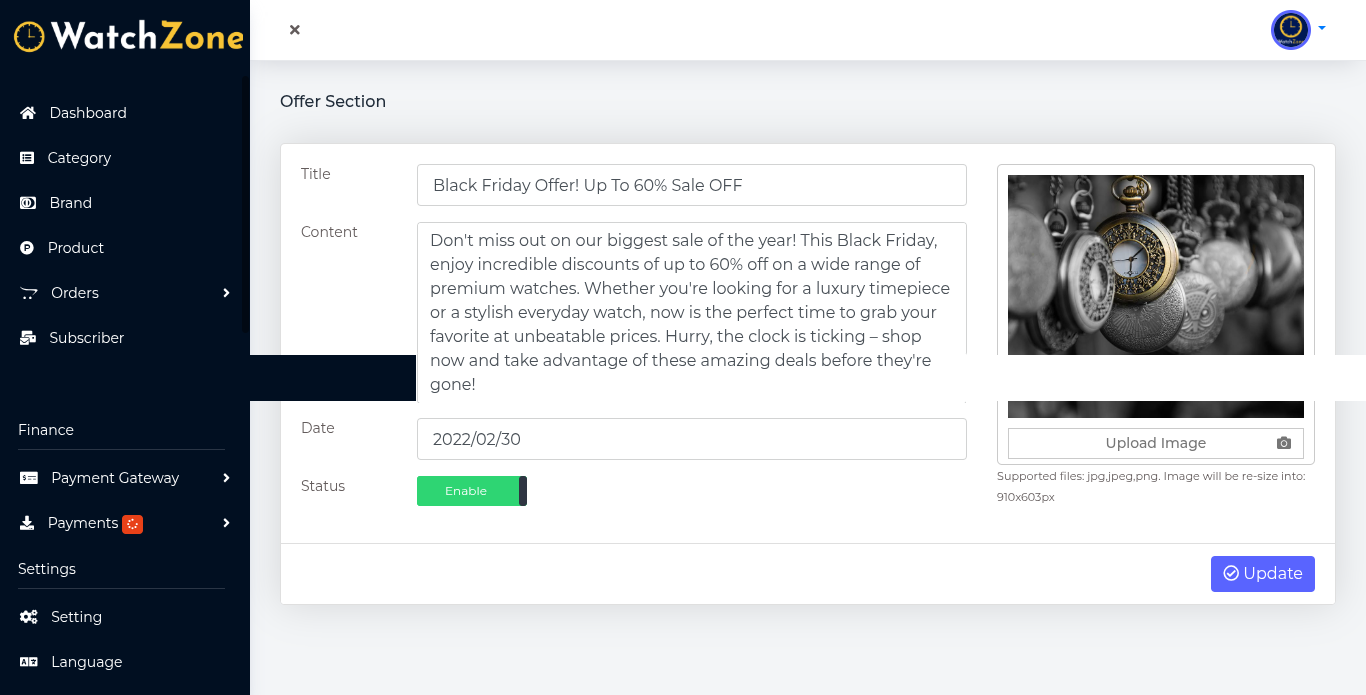The height and width of the screenshot is (695, 1366).
Task: Click the Subscriber icon in sidebar
Action: [28, 338]
